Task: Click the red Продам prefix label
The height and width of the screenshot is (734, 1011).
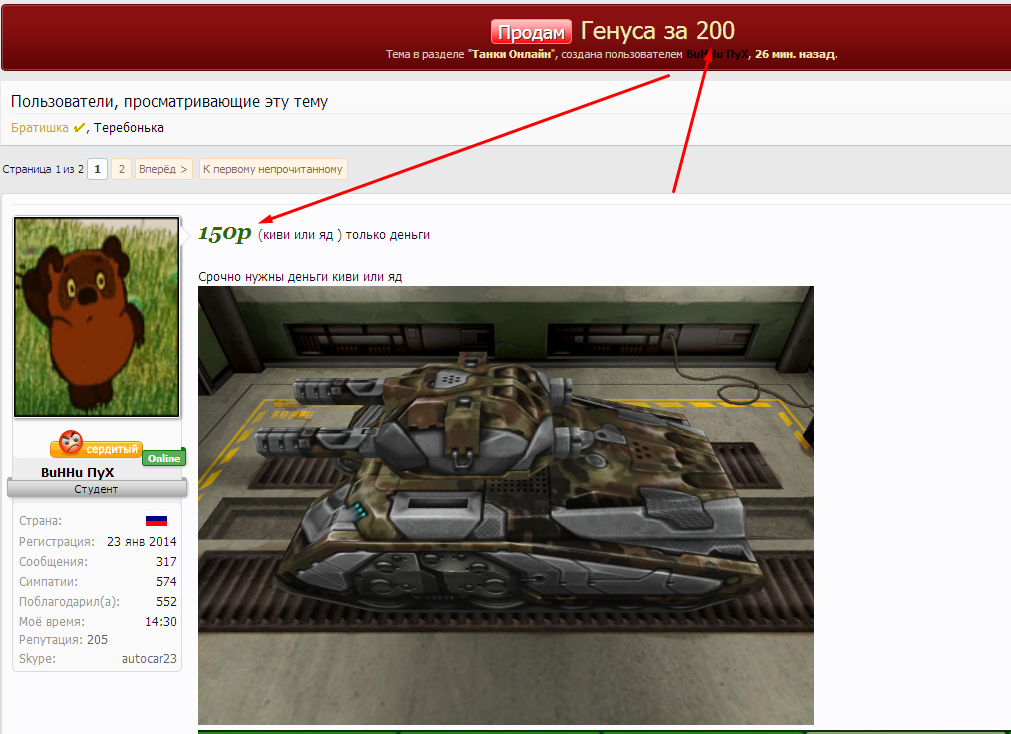Action: (x=531, y=32)
